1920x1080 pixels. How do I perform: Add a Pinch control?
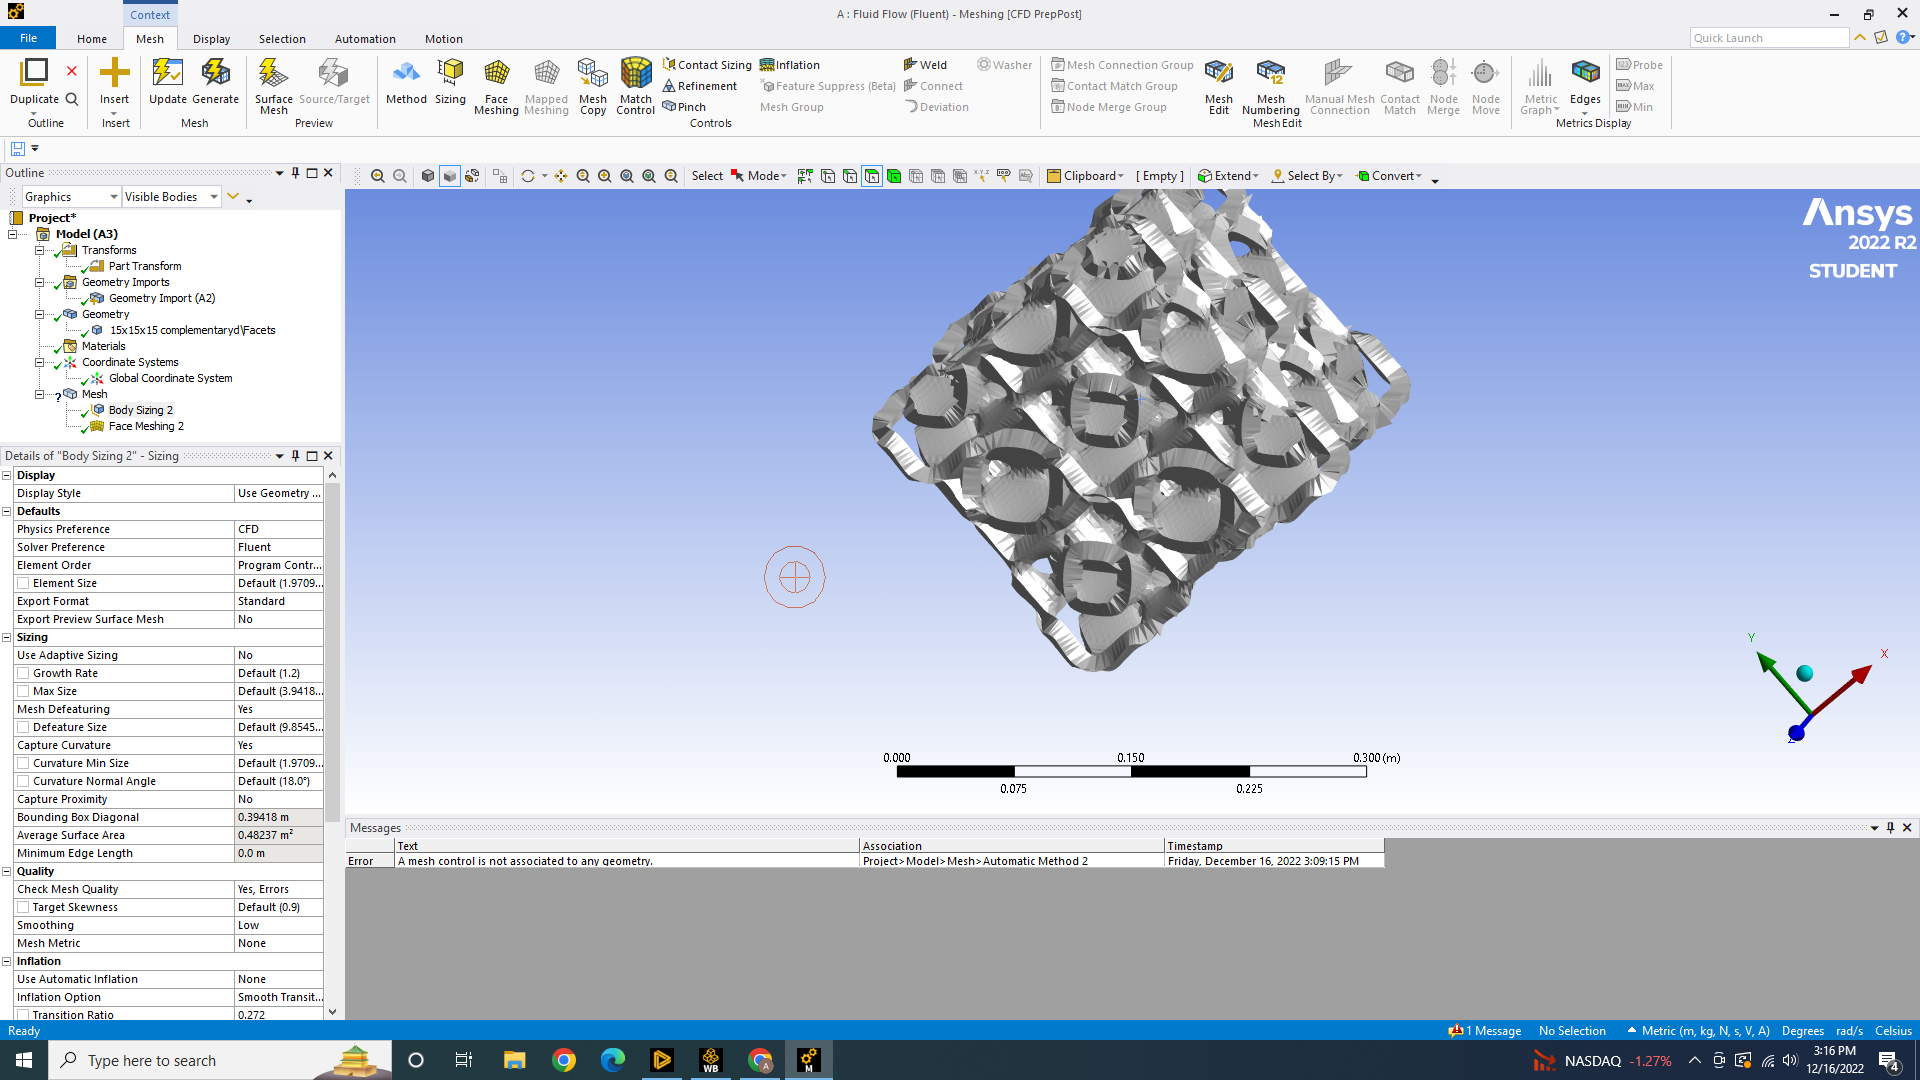coord(684,107)
